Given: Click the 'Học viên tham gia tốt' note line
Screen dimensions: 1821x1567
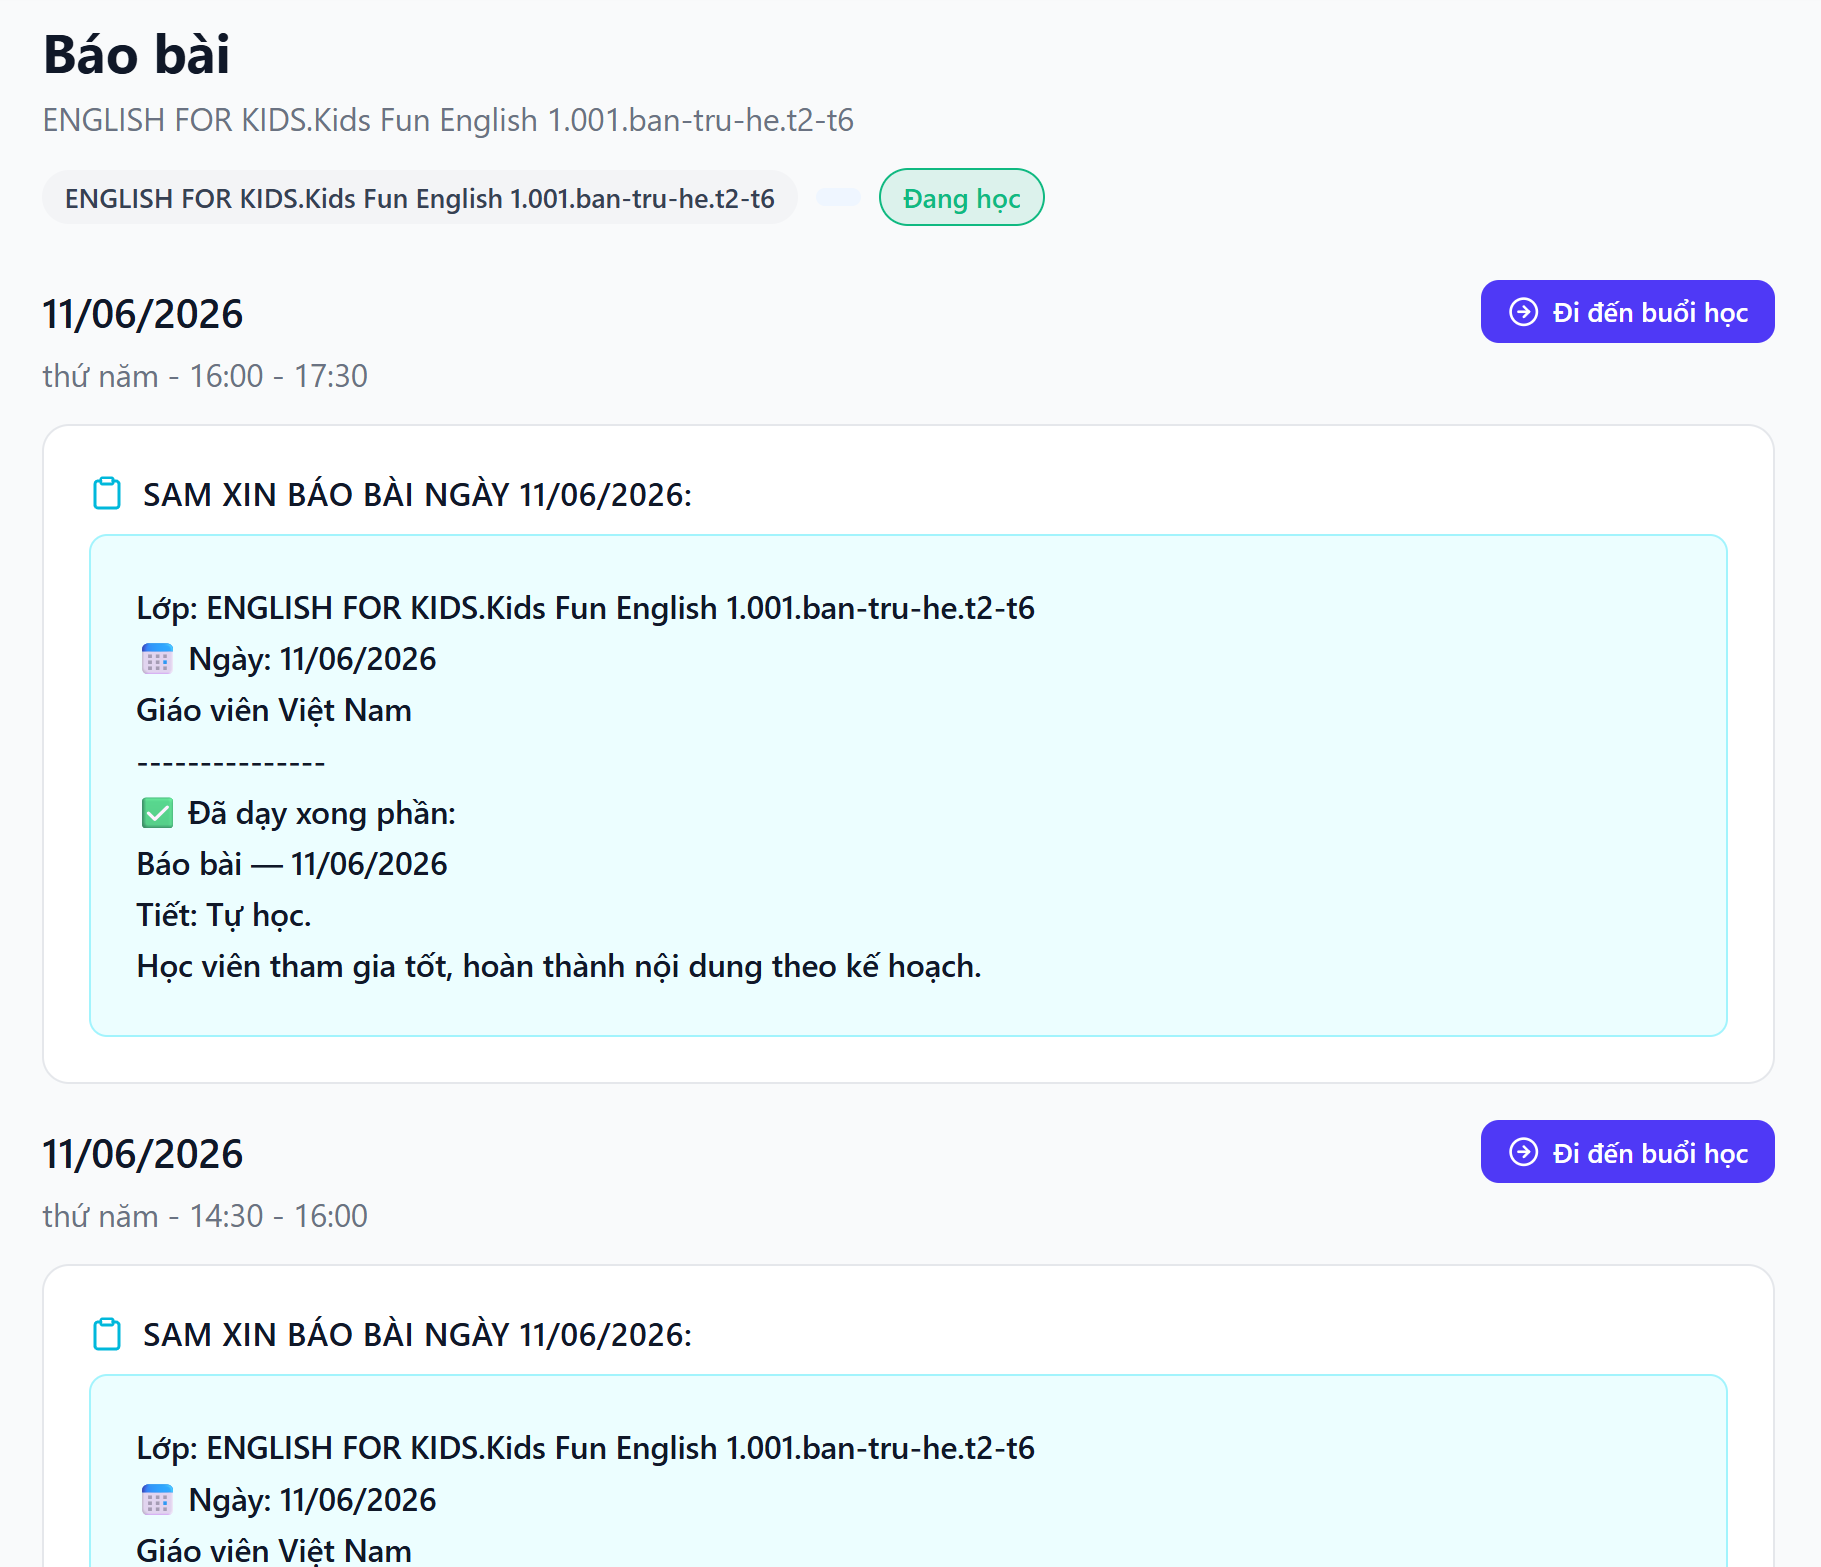Looking at the screenshot, I should point(559,966).
